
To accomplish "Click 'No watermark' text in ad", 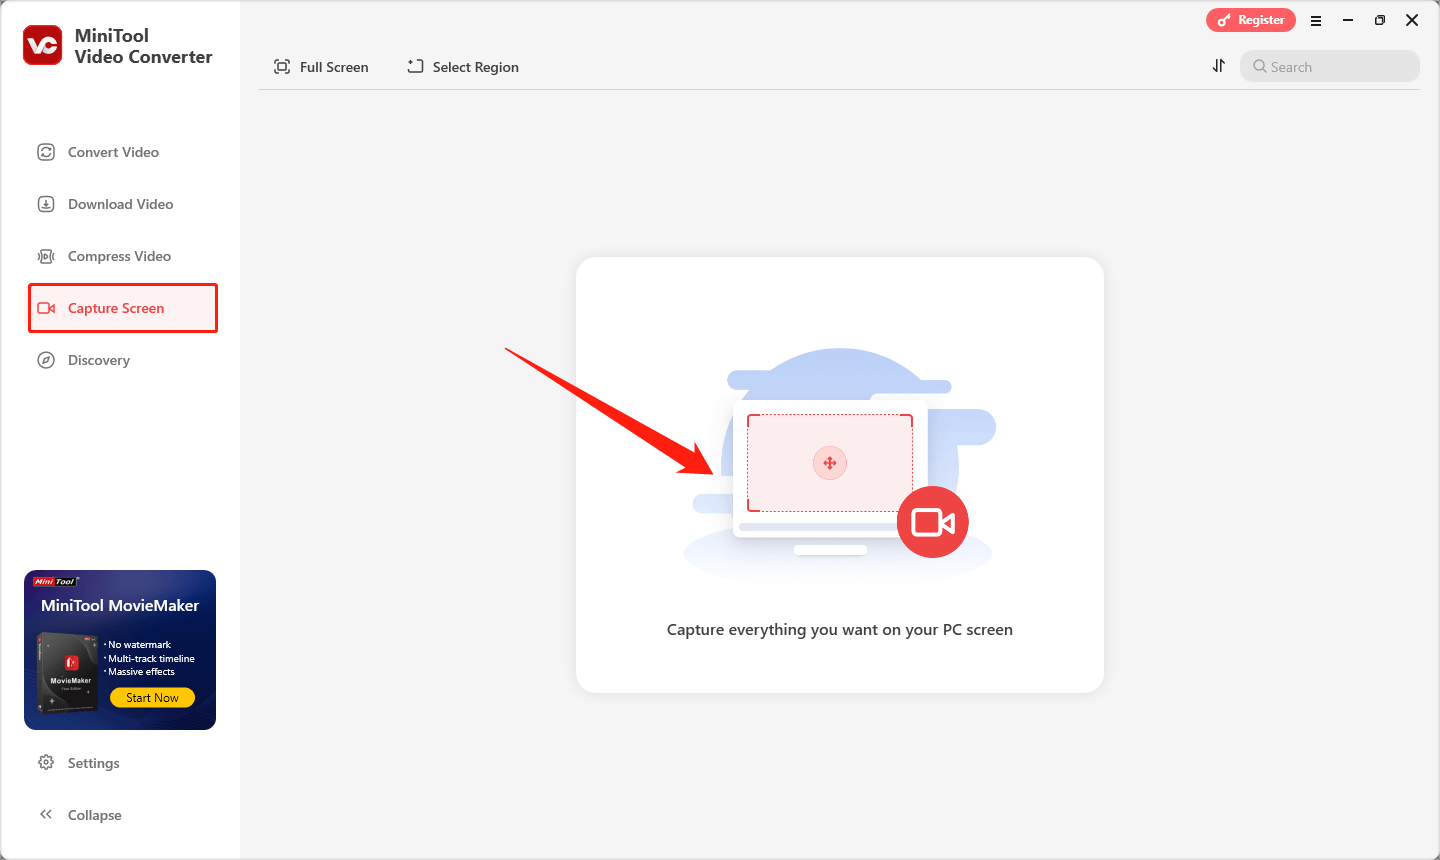I will (139, 645).
